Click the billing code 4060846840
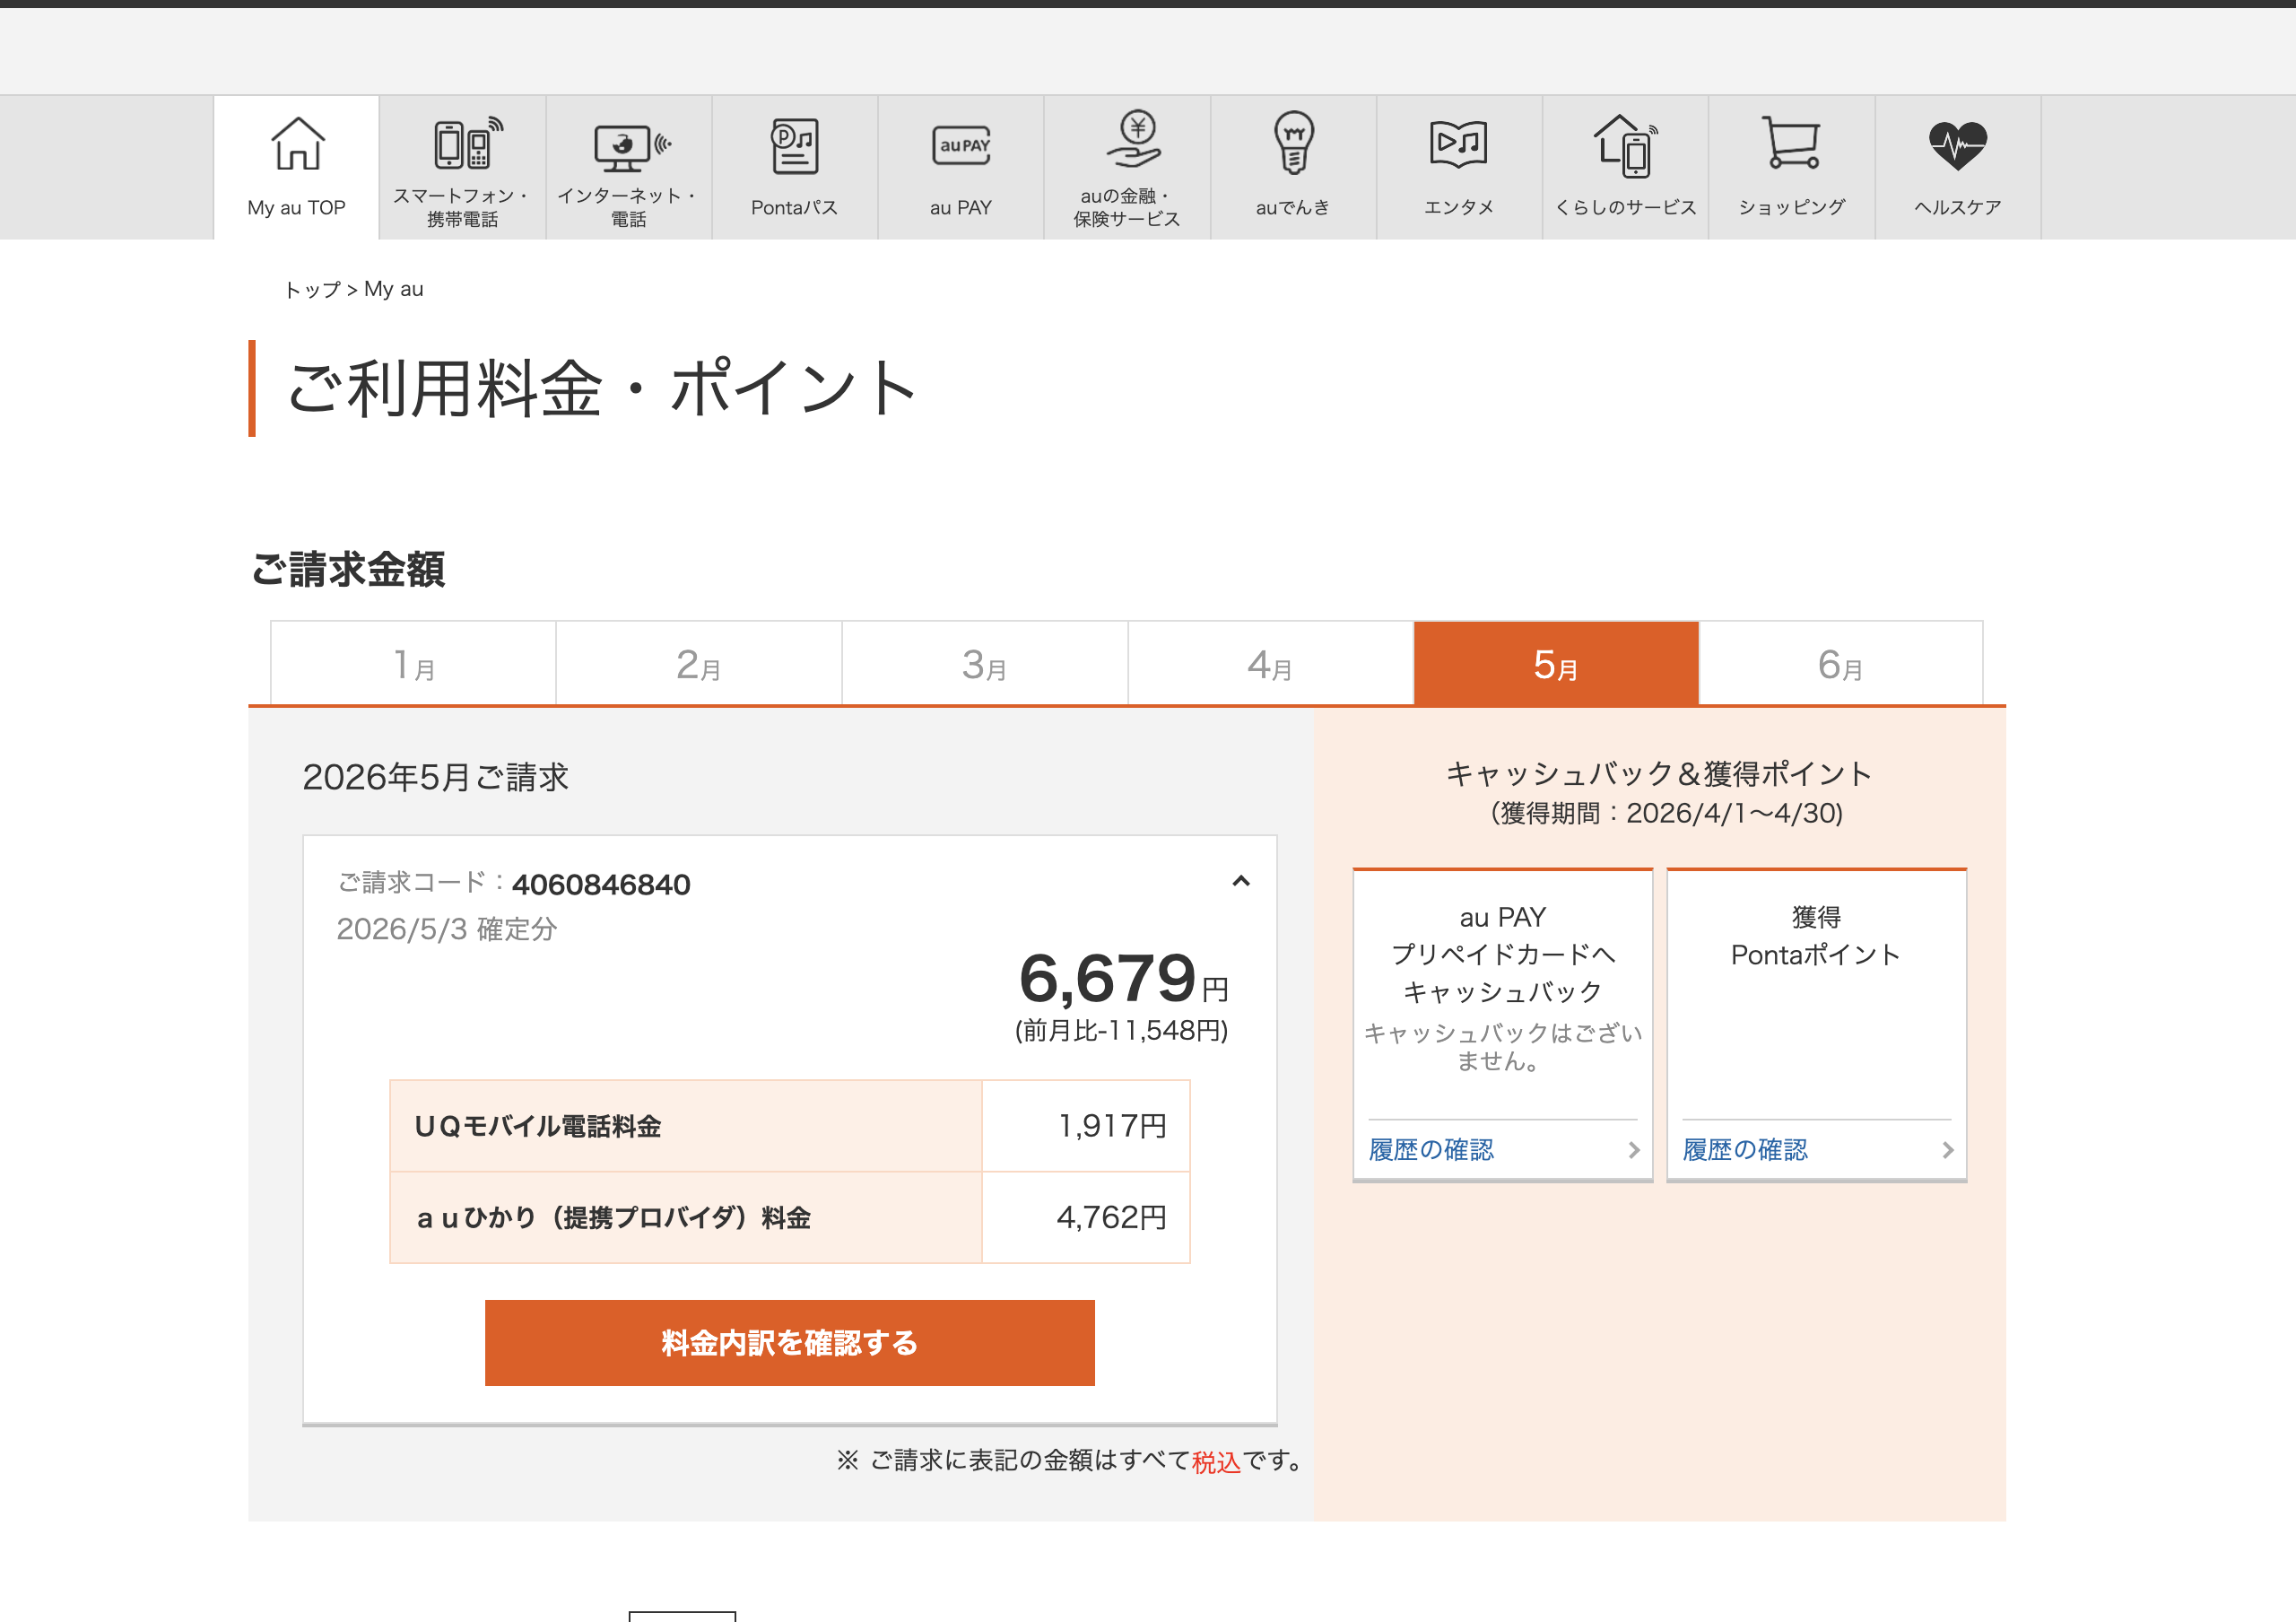Screen dimensions: 2296x1622 (x=601, y=885)
